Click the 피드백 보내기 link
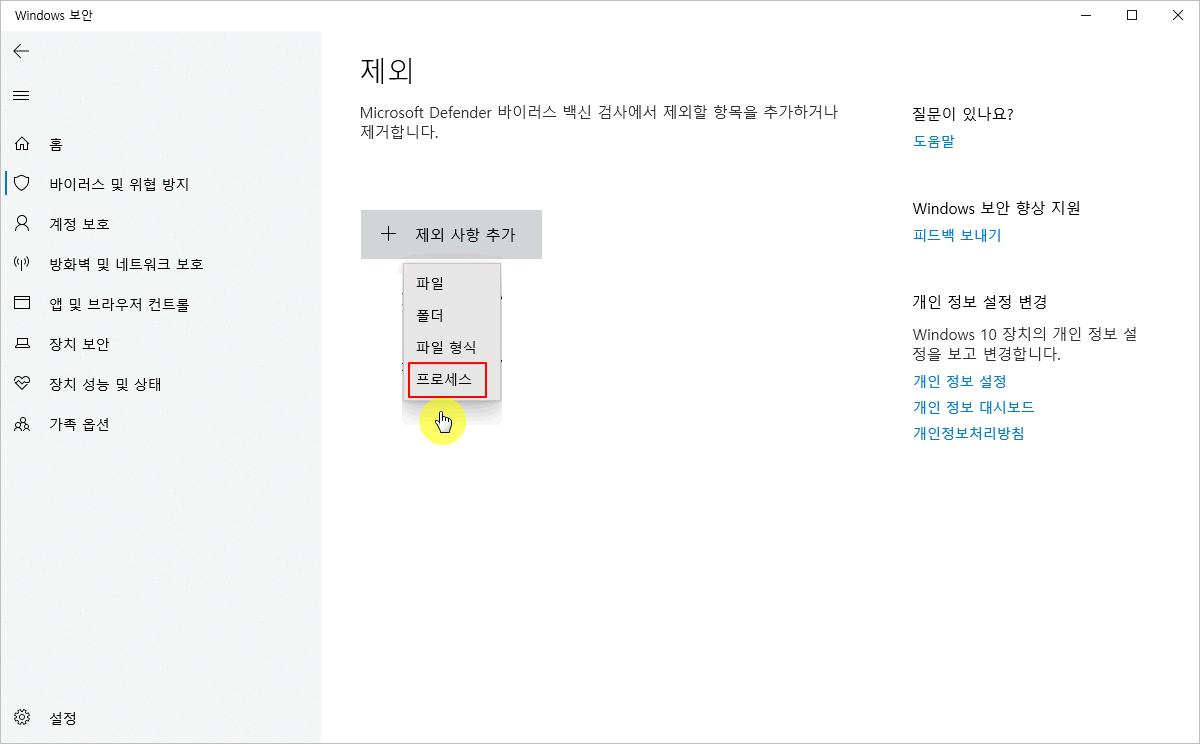Image resolution: width=1200 pixels, height=744 pixels. pyautogui.click(x=957, y=235)
